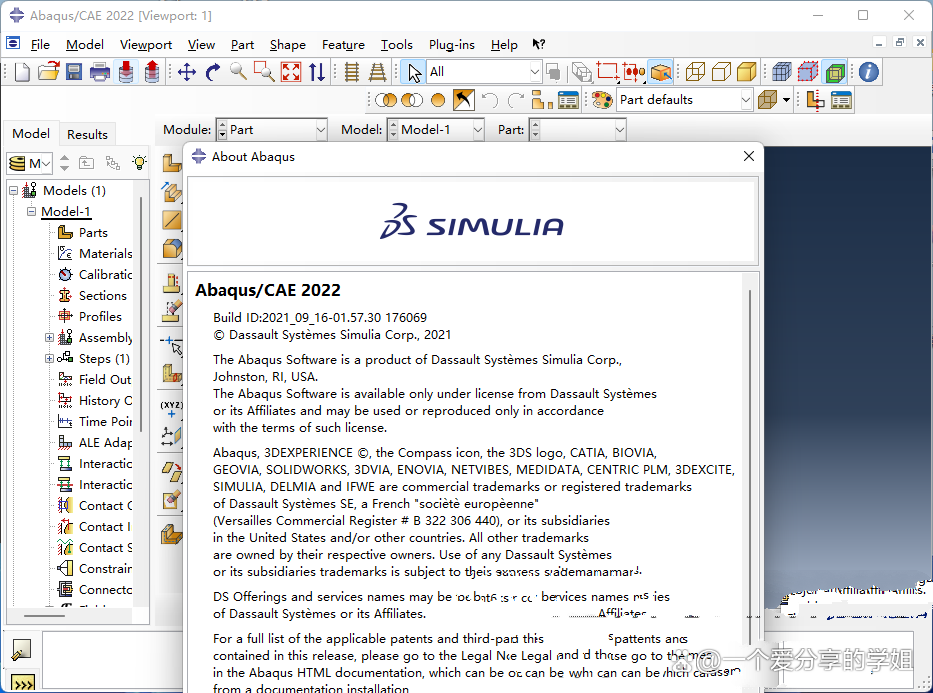The image size is (933, 693).
Task: Open a model database folder icon
Action: tap(48, 72)
